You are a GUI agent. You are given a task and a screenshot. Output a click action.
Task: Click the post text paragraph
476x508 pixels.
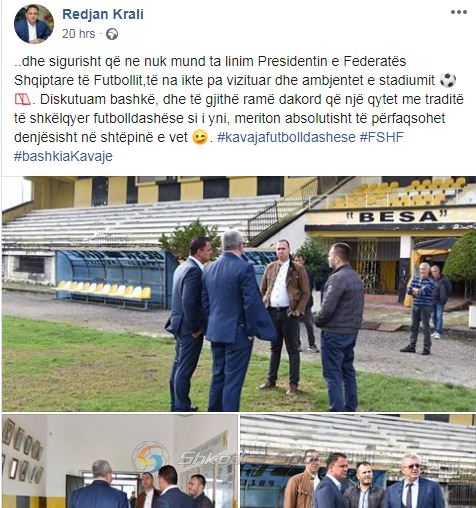[239, 109]
